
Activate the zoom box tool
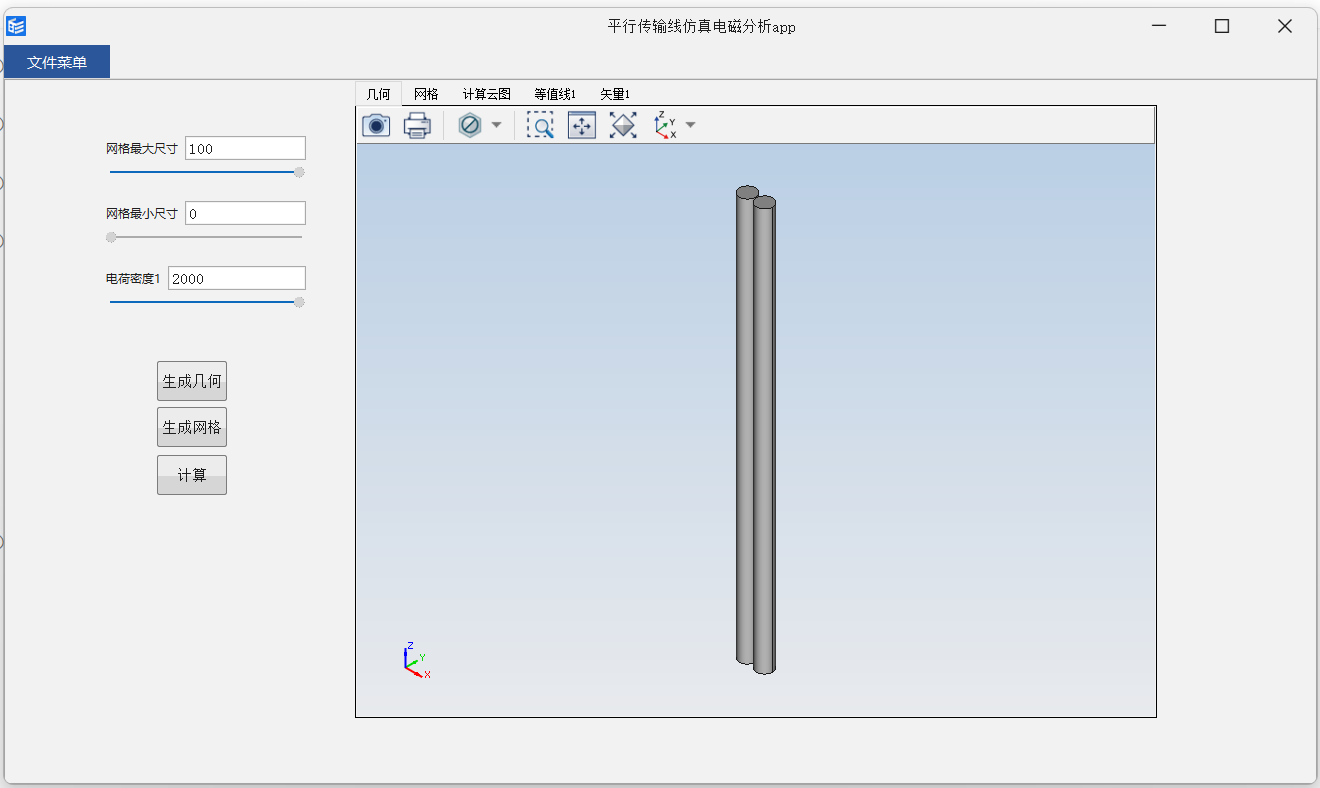(x=540, y=125)
